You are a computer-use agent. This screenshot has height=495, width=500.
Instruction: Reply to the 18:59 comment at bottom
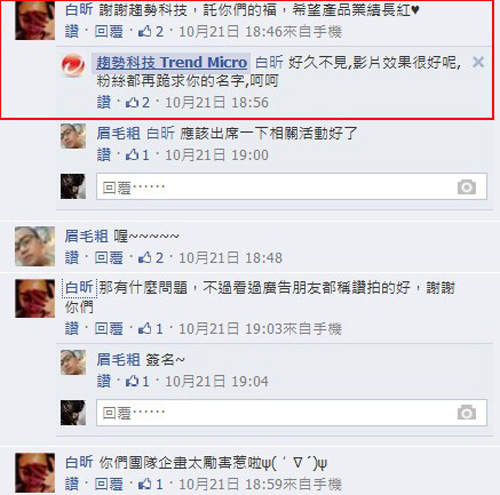click(x=109, y=484)
